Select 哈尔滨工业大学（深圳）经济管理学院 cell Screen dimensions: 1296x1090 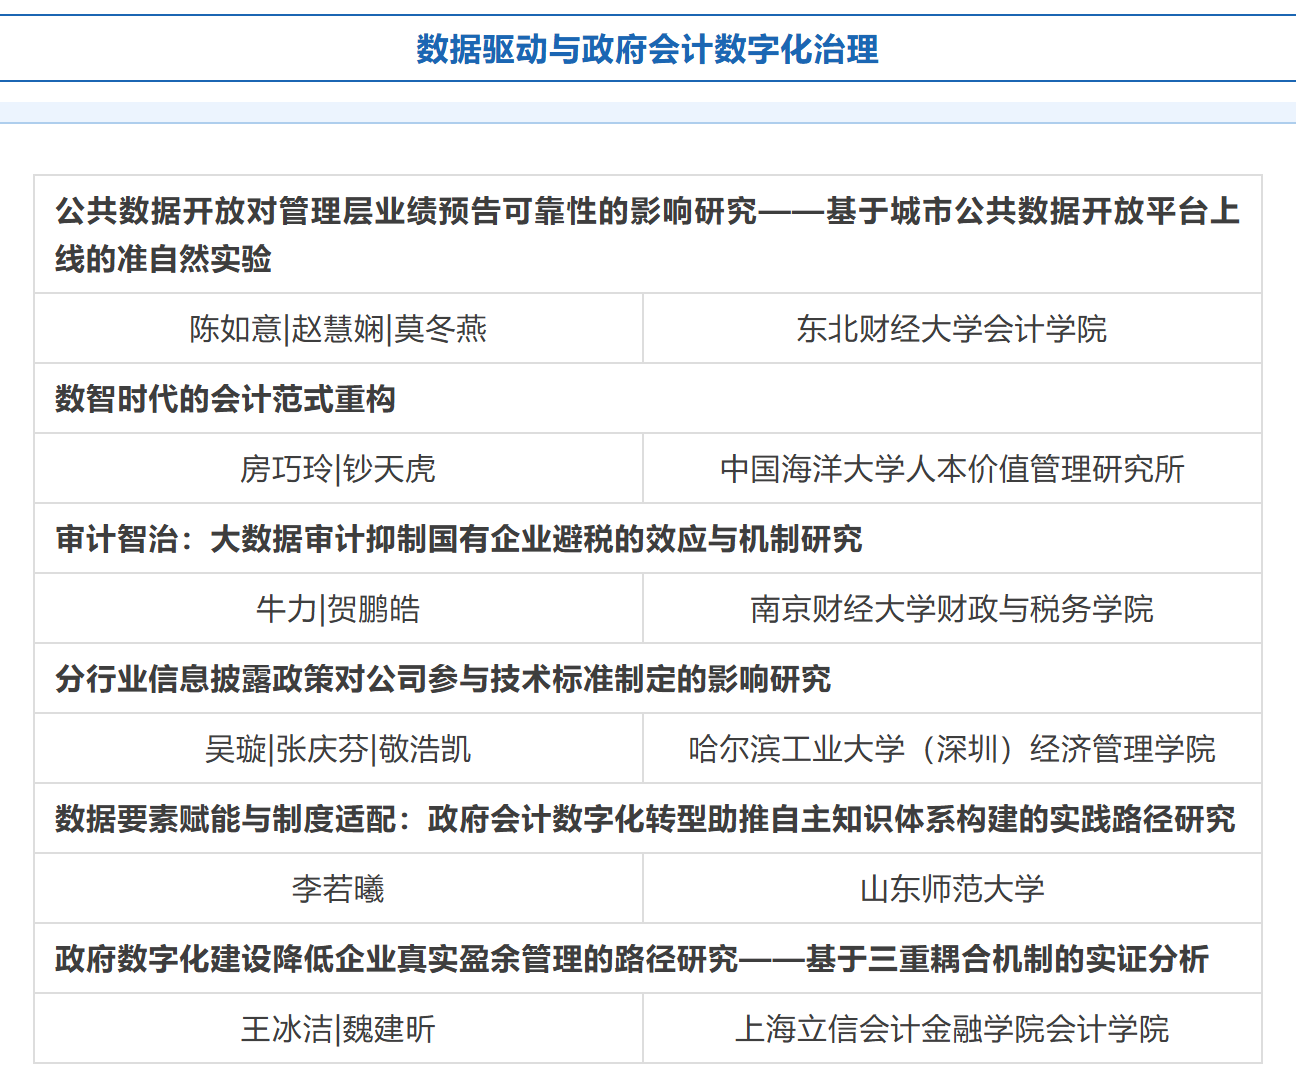951,749
